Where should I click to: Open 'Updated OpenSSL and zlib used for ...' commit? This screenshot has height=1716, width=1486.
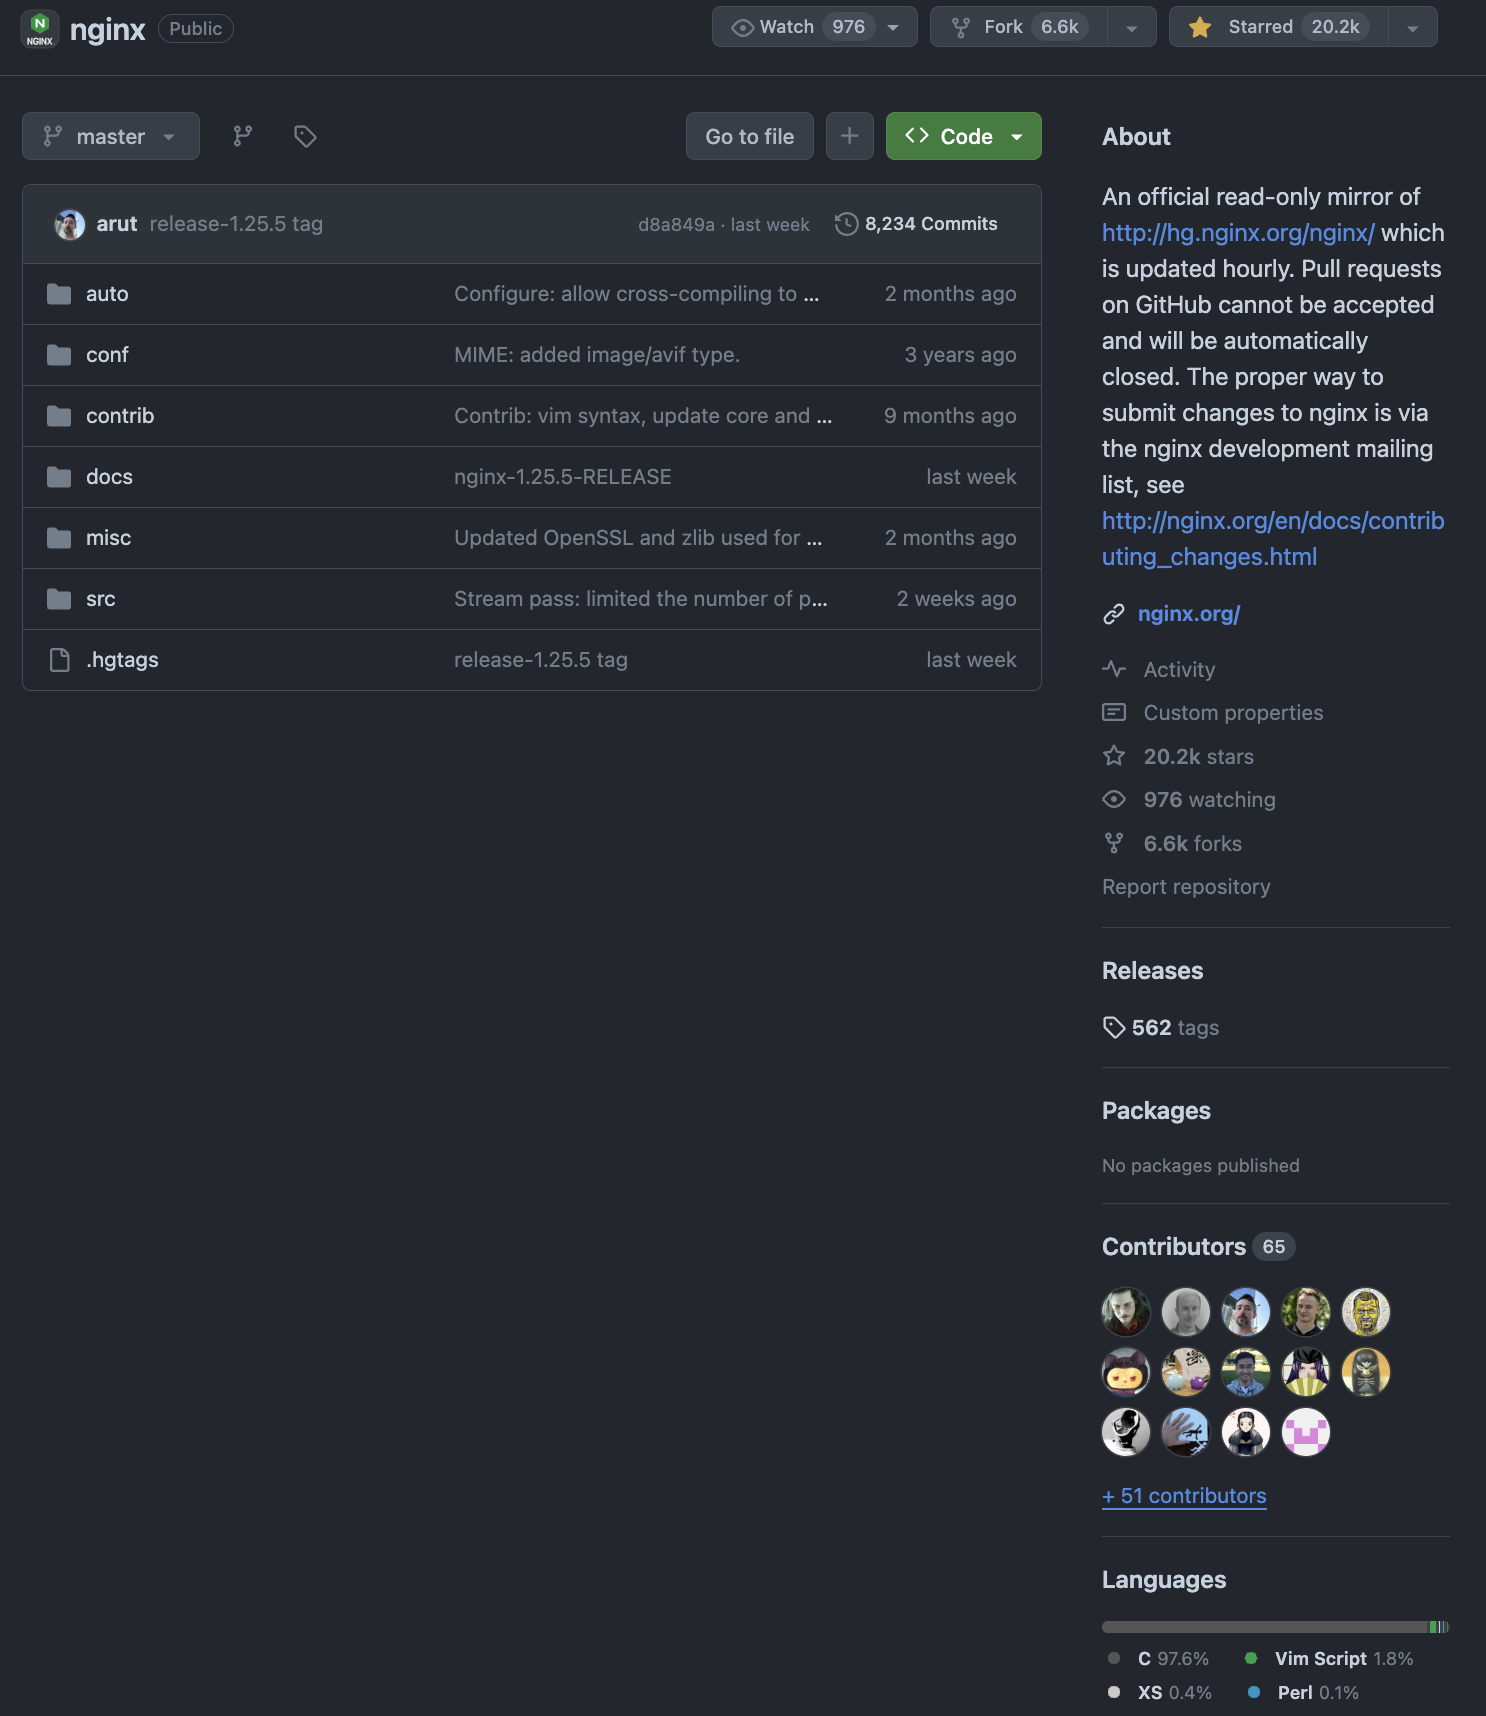tap(638, 538)
